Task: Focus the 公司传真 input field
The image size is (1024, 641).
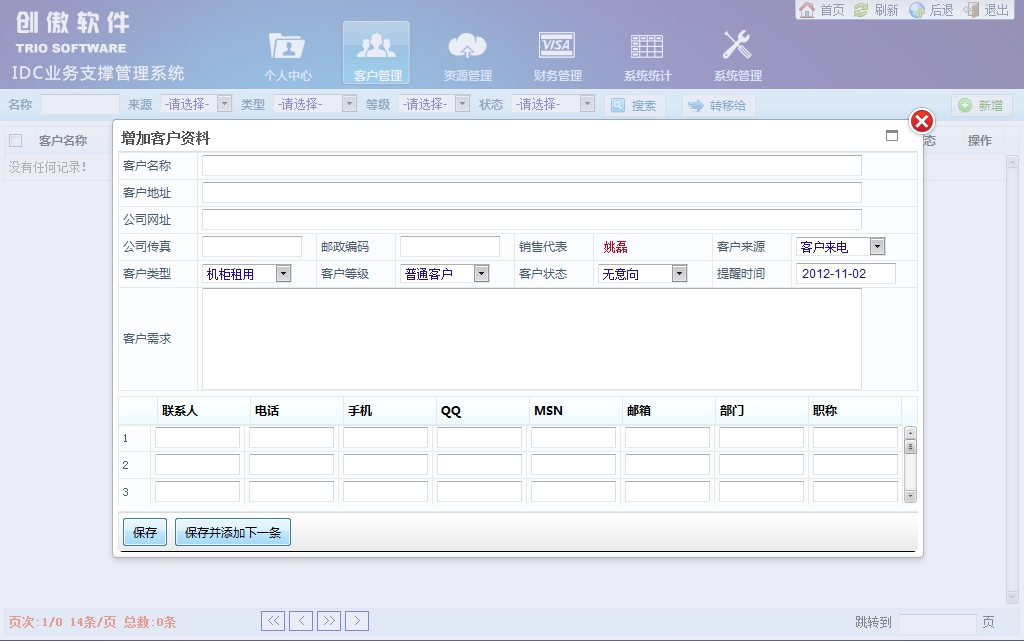Action: [252, 247]
